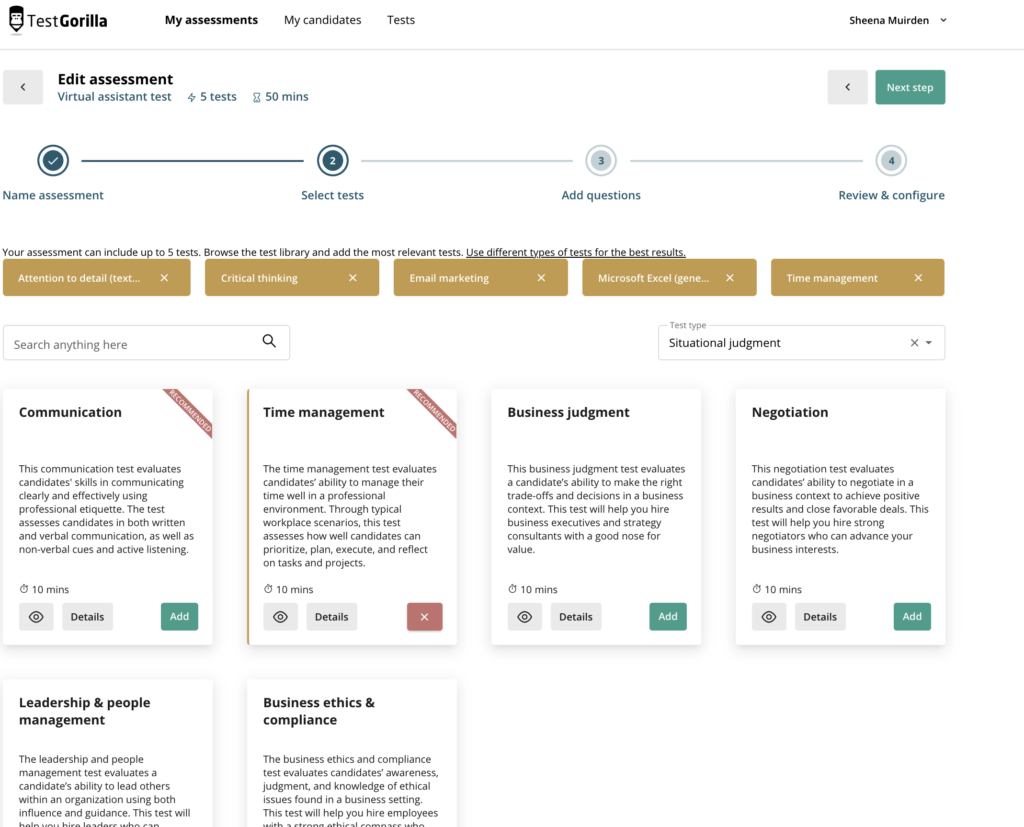The height and width of the screenshot is (827, 1024).
Task: Open the Tests section
Action: [400, 19]
